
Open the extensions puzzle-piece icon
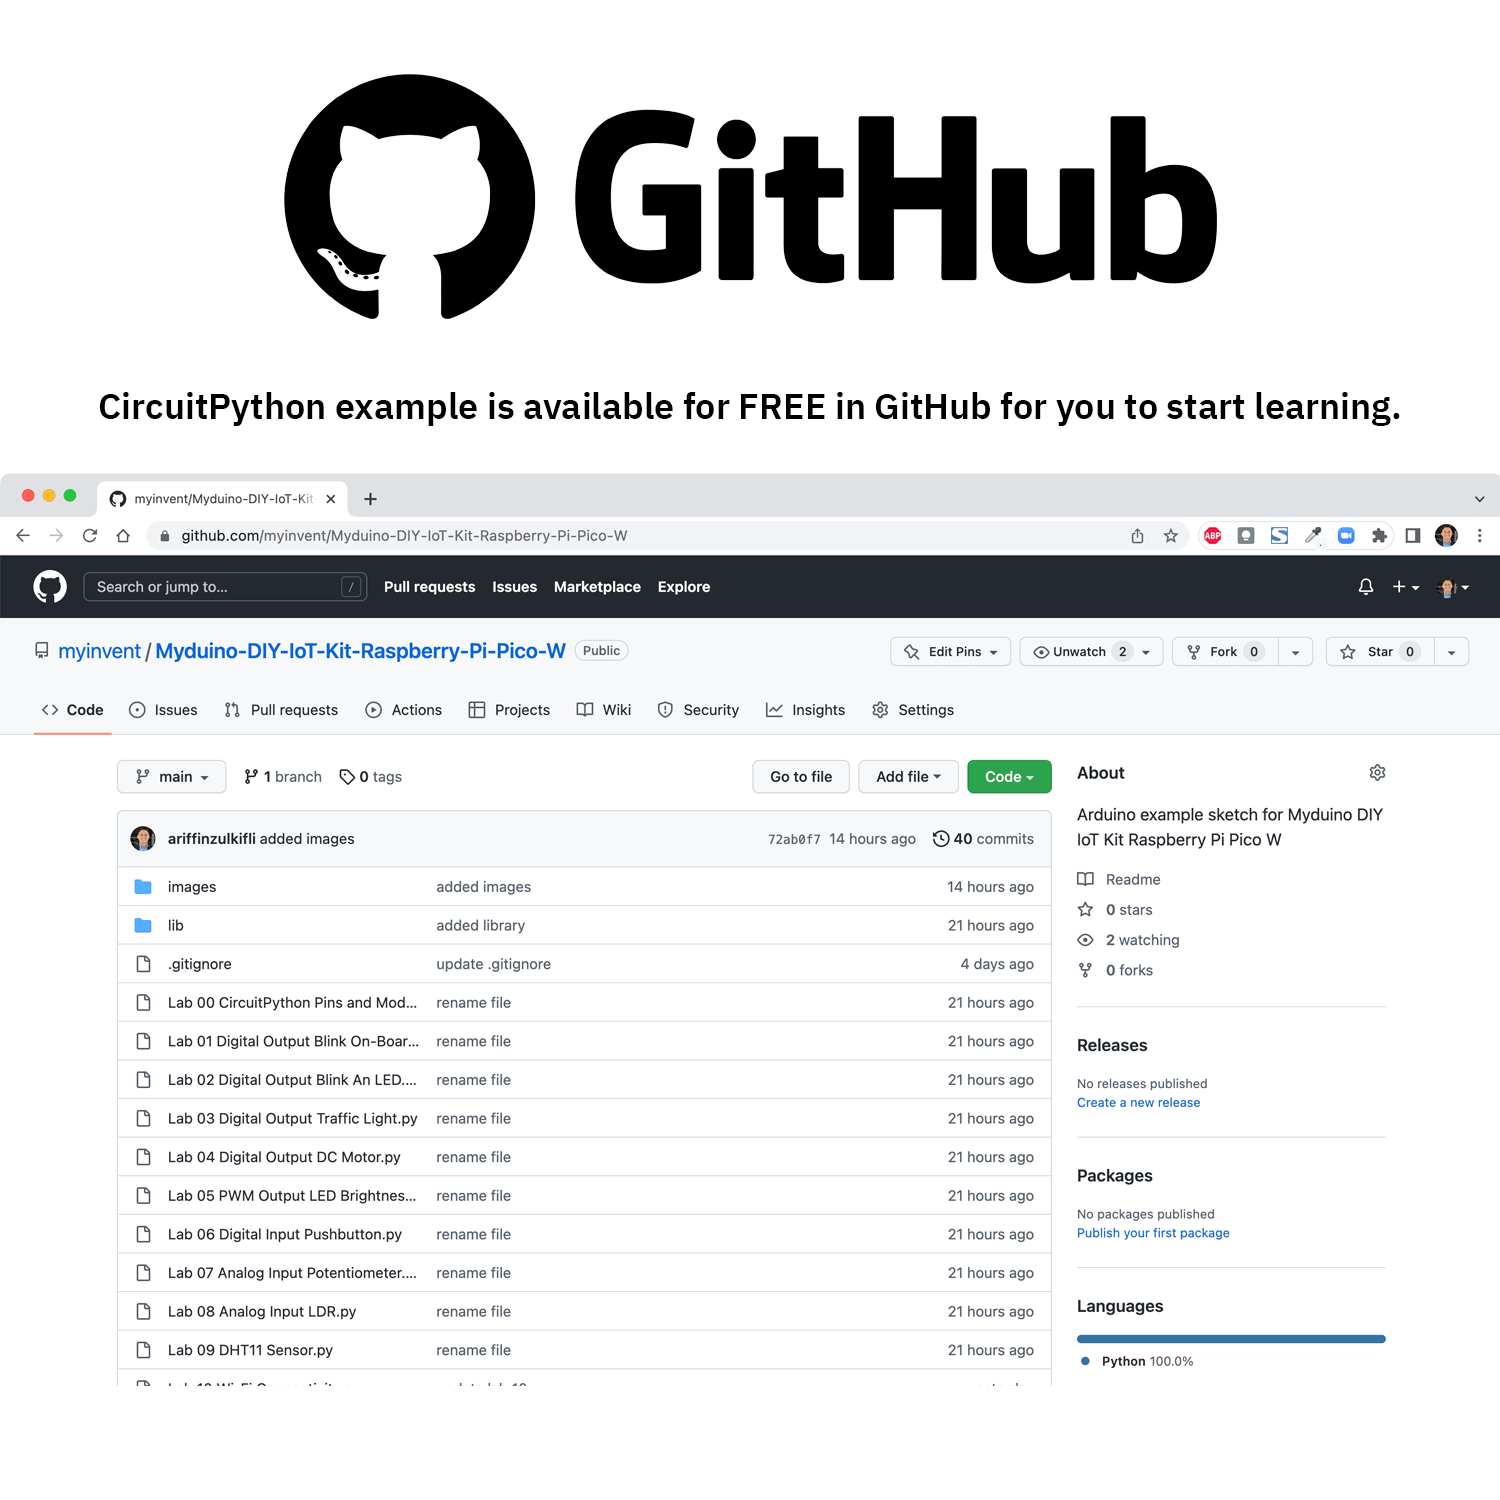point(1379,536)
